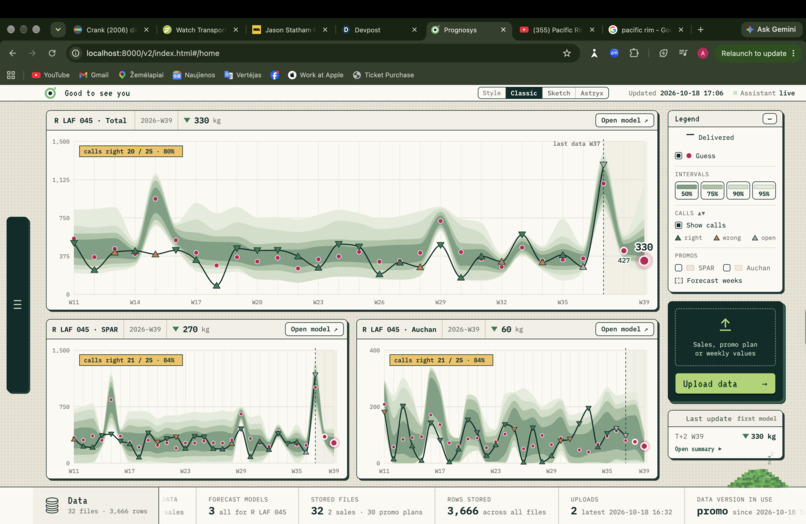Click the Ask Gemini button
This screenshot has width=806, height=524.
771,30
